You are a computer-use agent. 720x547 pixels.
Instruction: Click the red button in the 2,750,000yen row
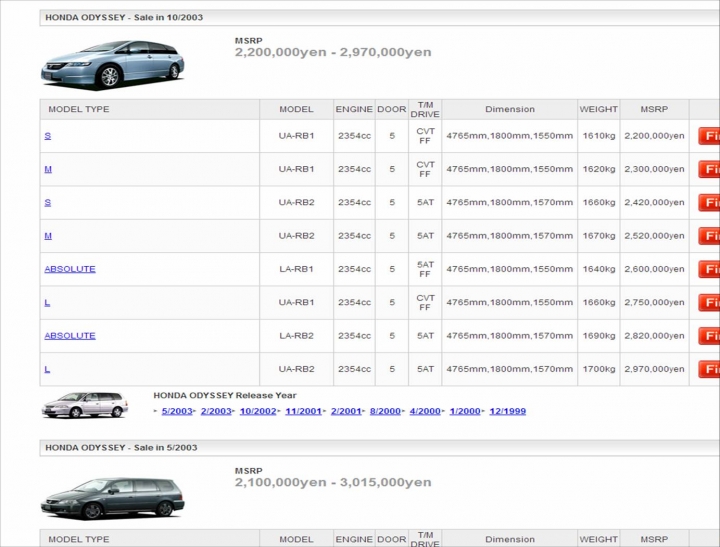(x=709, y=302)
